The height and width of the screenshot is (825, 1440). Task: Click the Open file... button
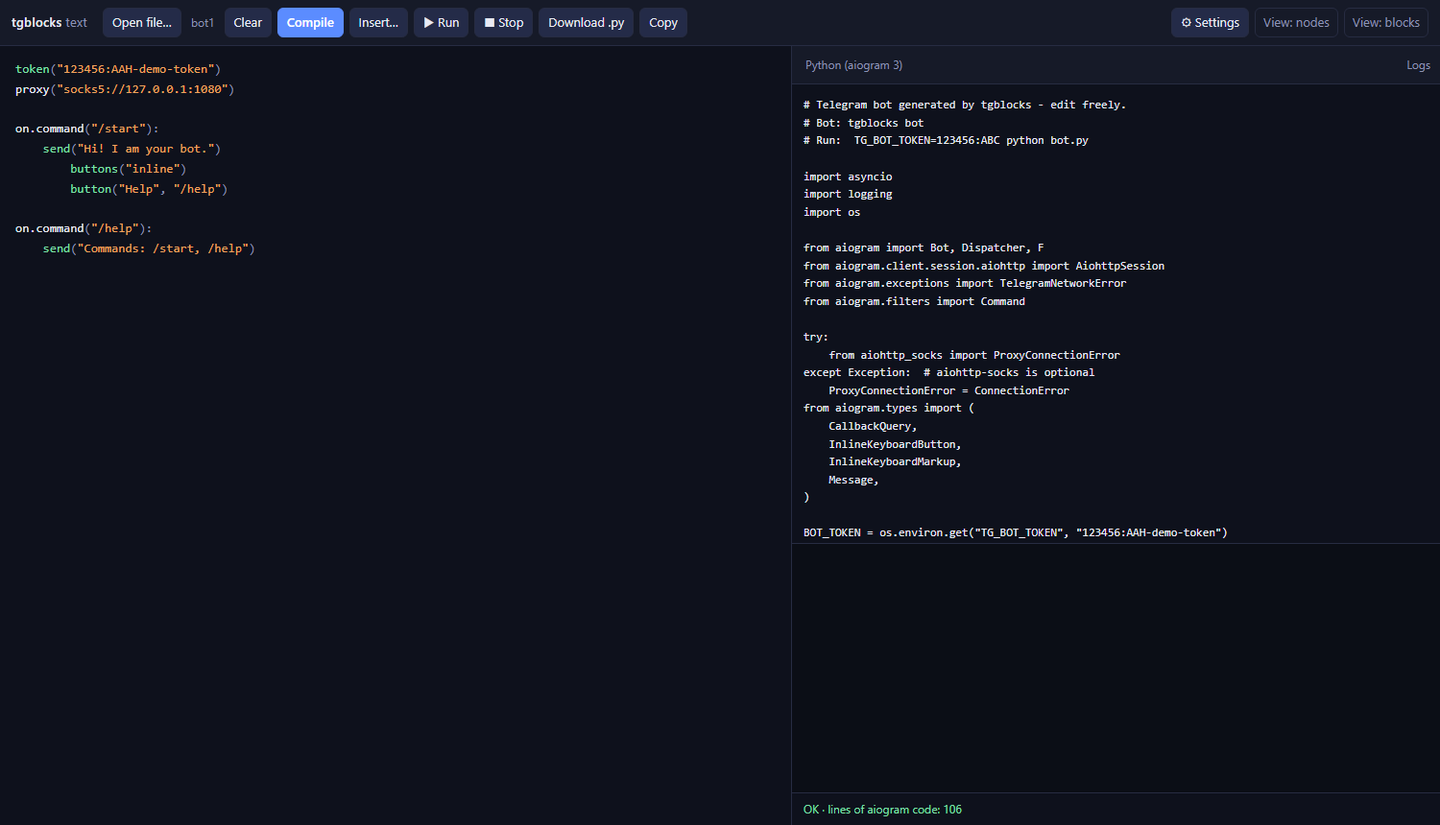142,22
